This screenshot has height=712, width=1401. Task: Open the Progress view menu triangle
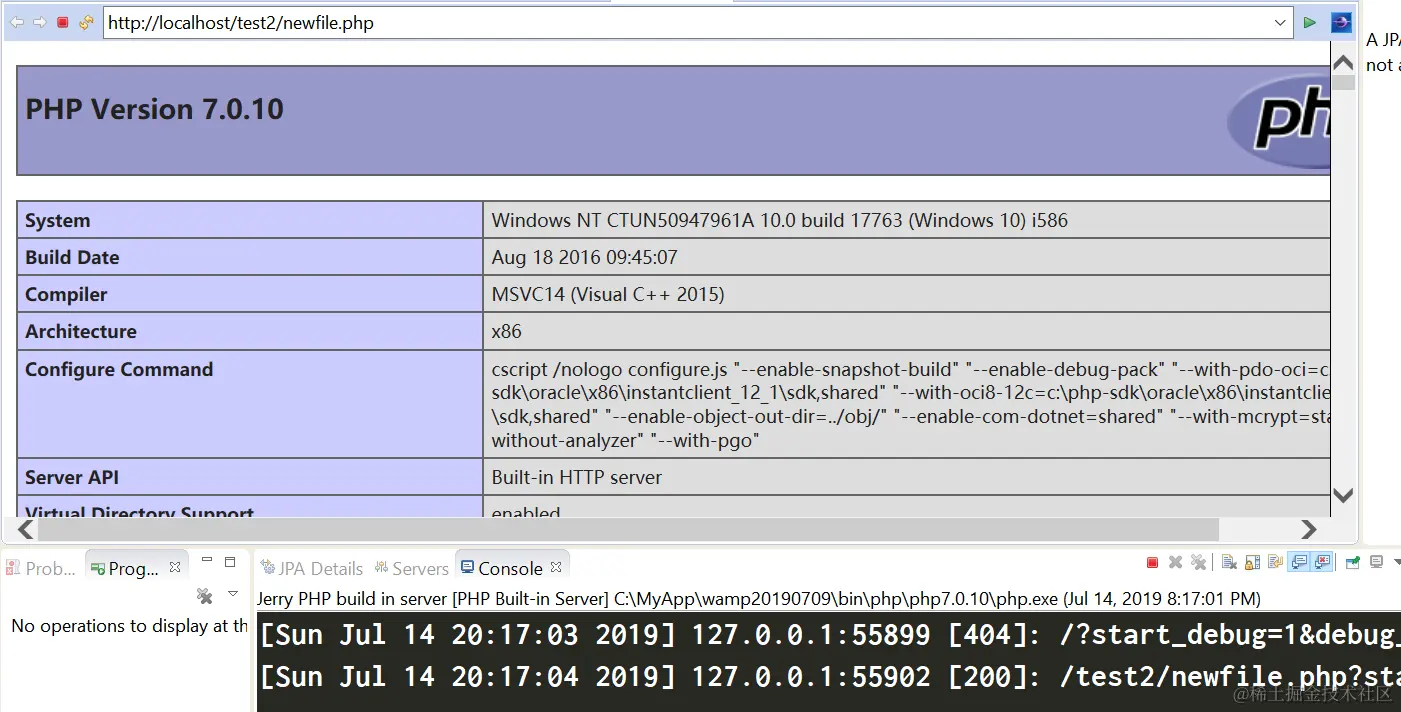233,594
